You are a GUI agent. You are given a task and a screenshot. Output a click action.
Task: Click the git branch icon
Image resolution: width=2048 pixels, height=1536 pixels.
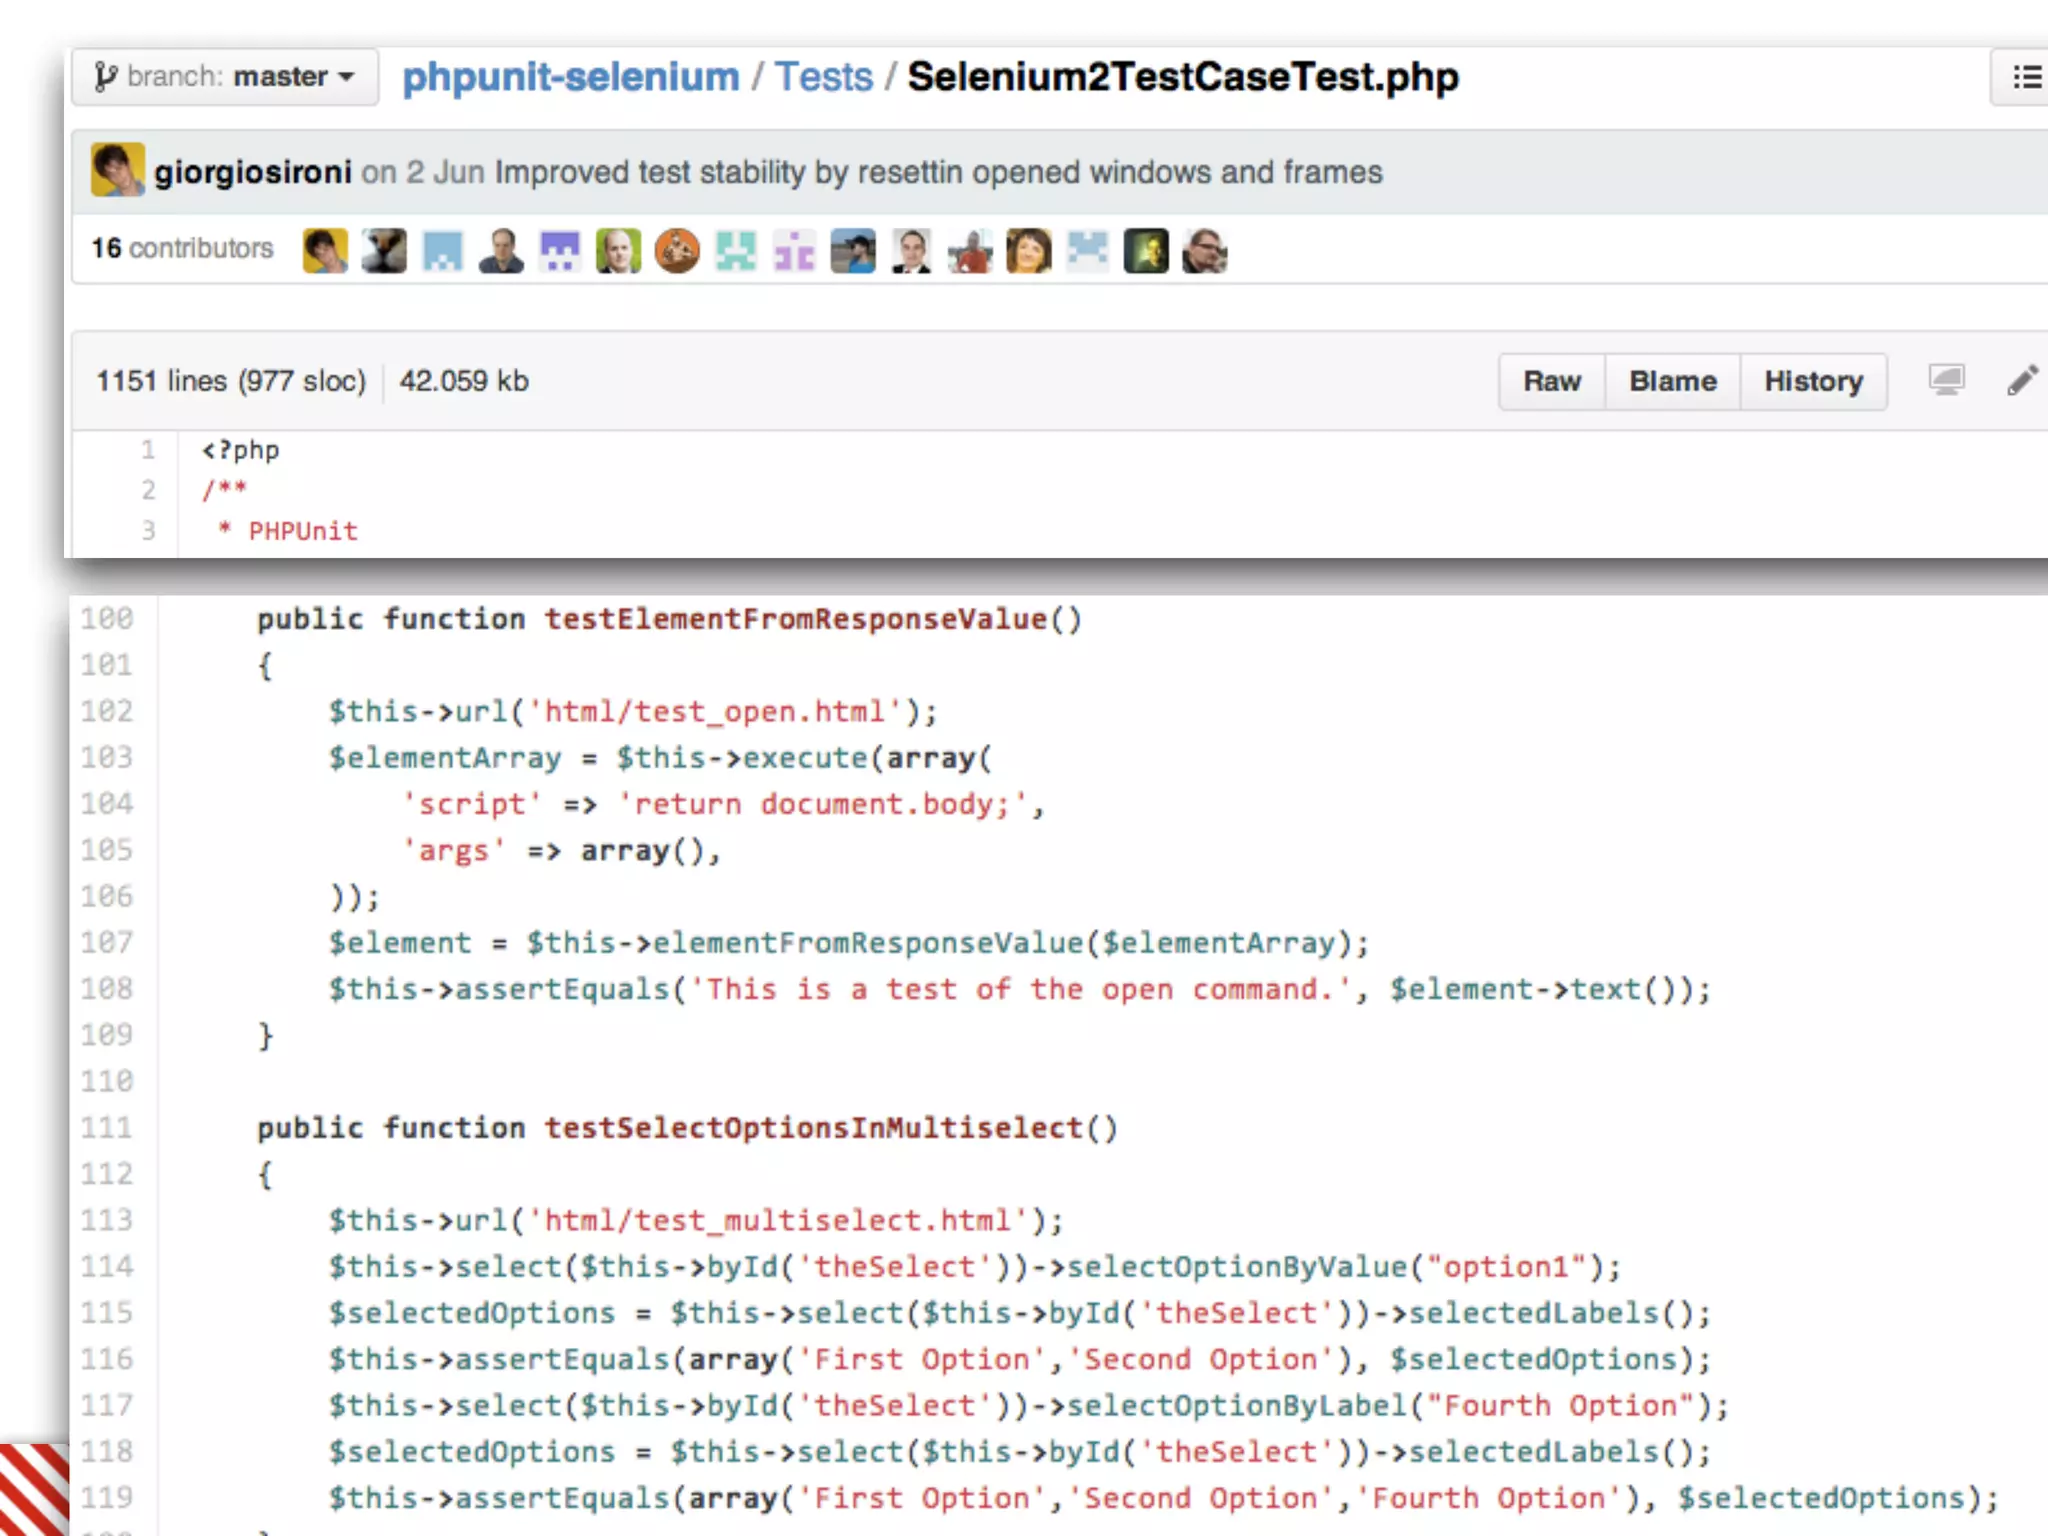coord(105,77)
